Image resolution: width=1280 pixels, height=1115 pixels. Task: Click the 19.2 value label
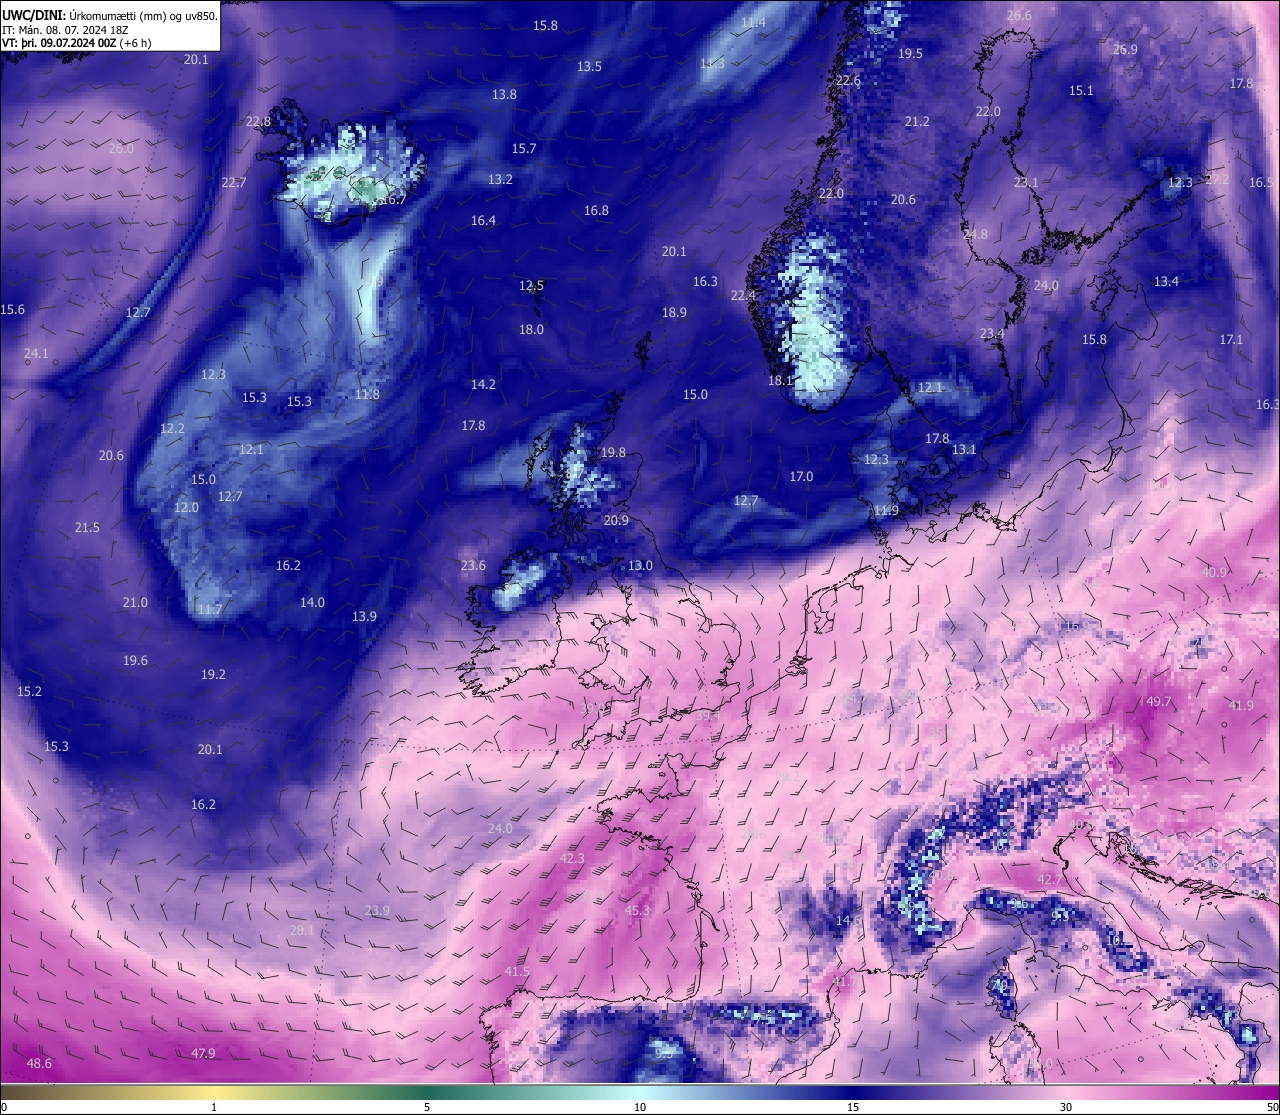click(x=213, y=675)
